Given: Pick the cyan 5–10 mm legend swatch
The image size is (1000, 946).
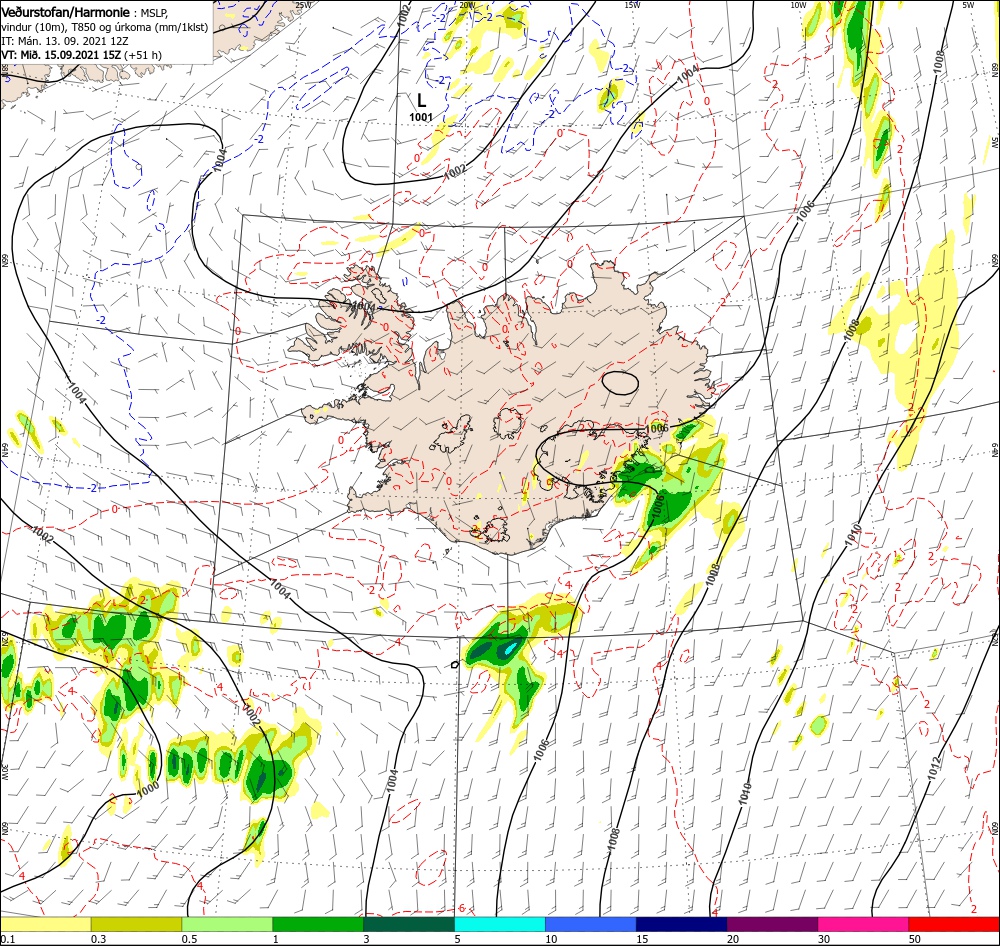Looking at the screenshot, I should [499, 924].
